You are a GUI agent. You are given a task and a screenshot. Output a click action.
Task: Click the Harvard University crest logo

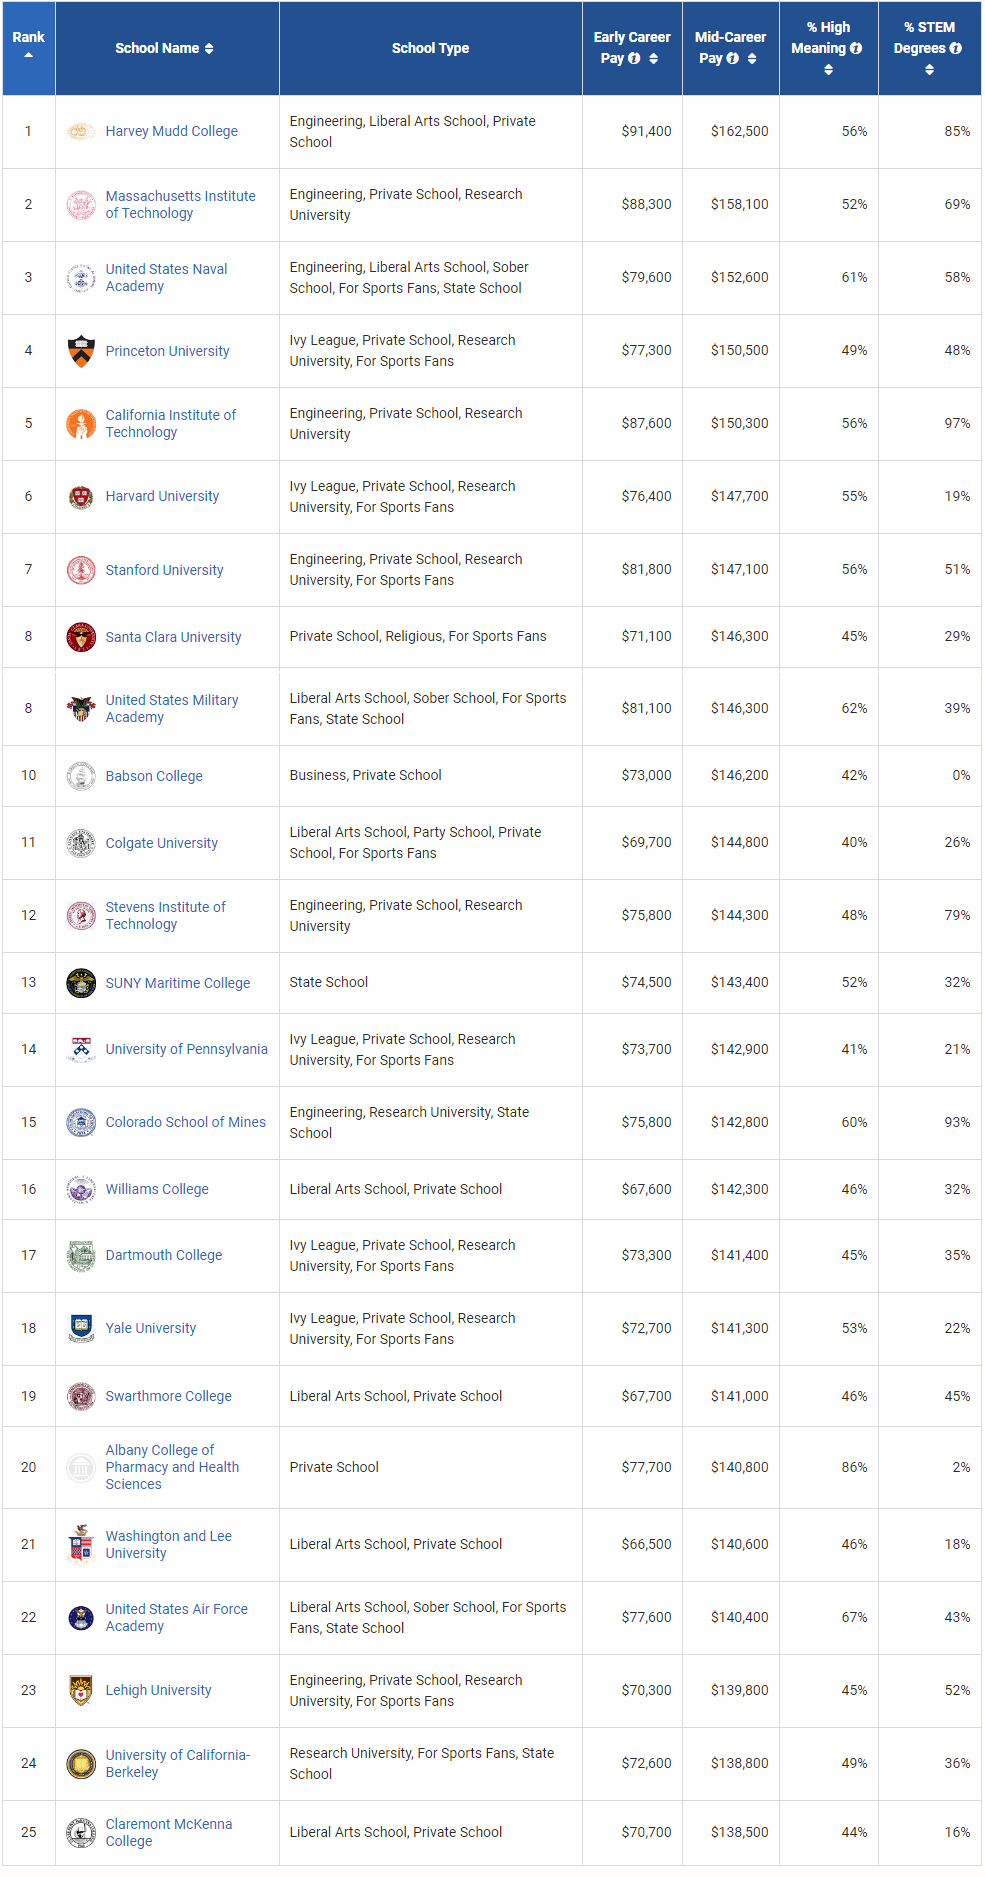point(81,497)
